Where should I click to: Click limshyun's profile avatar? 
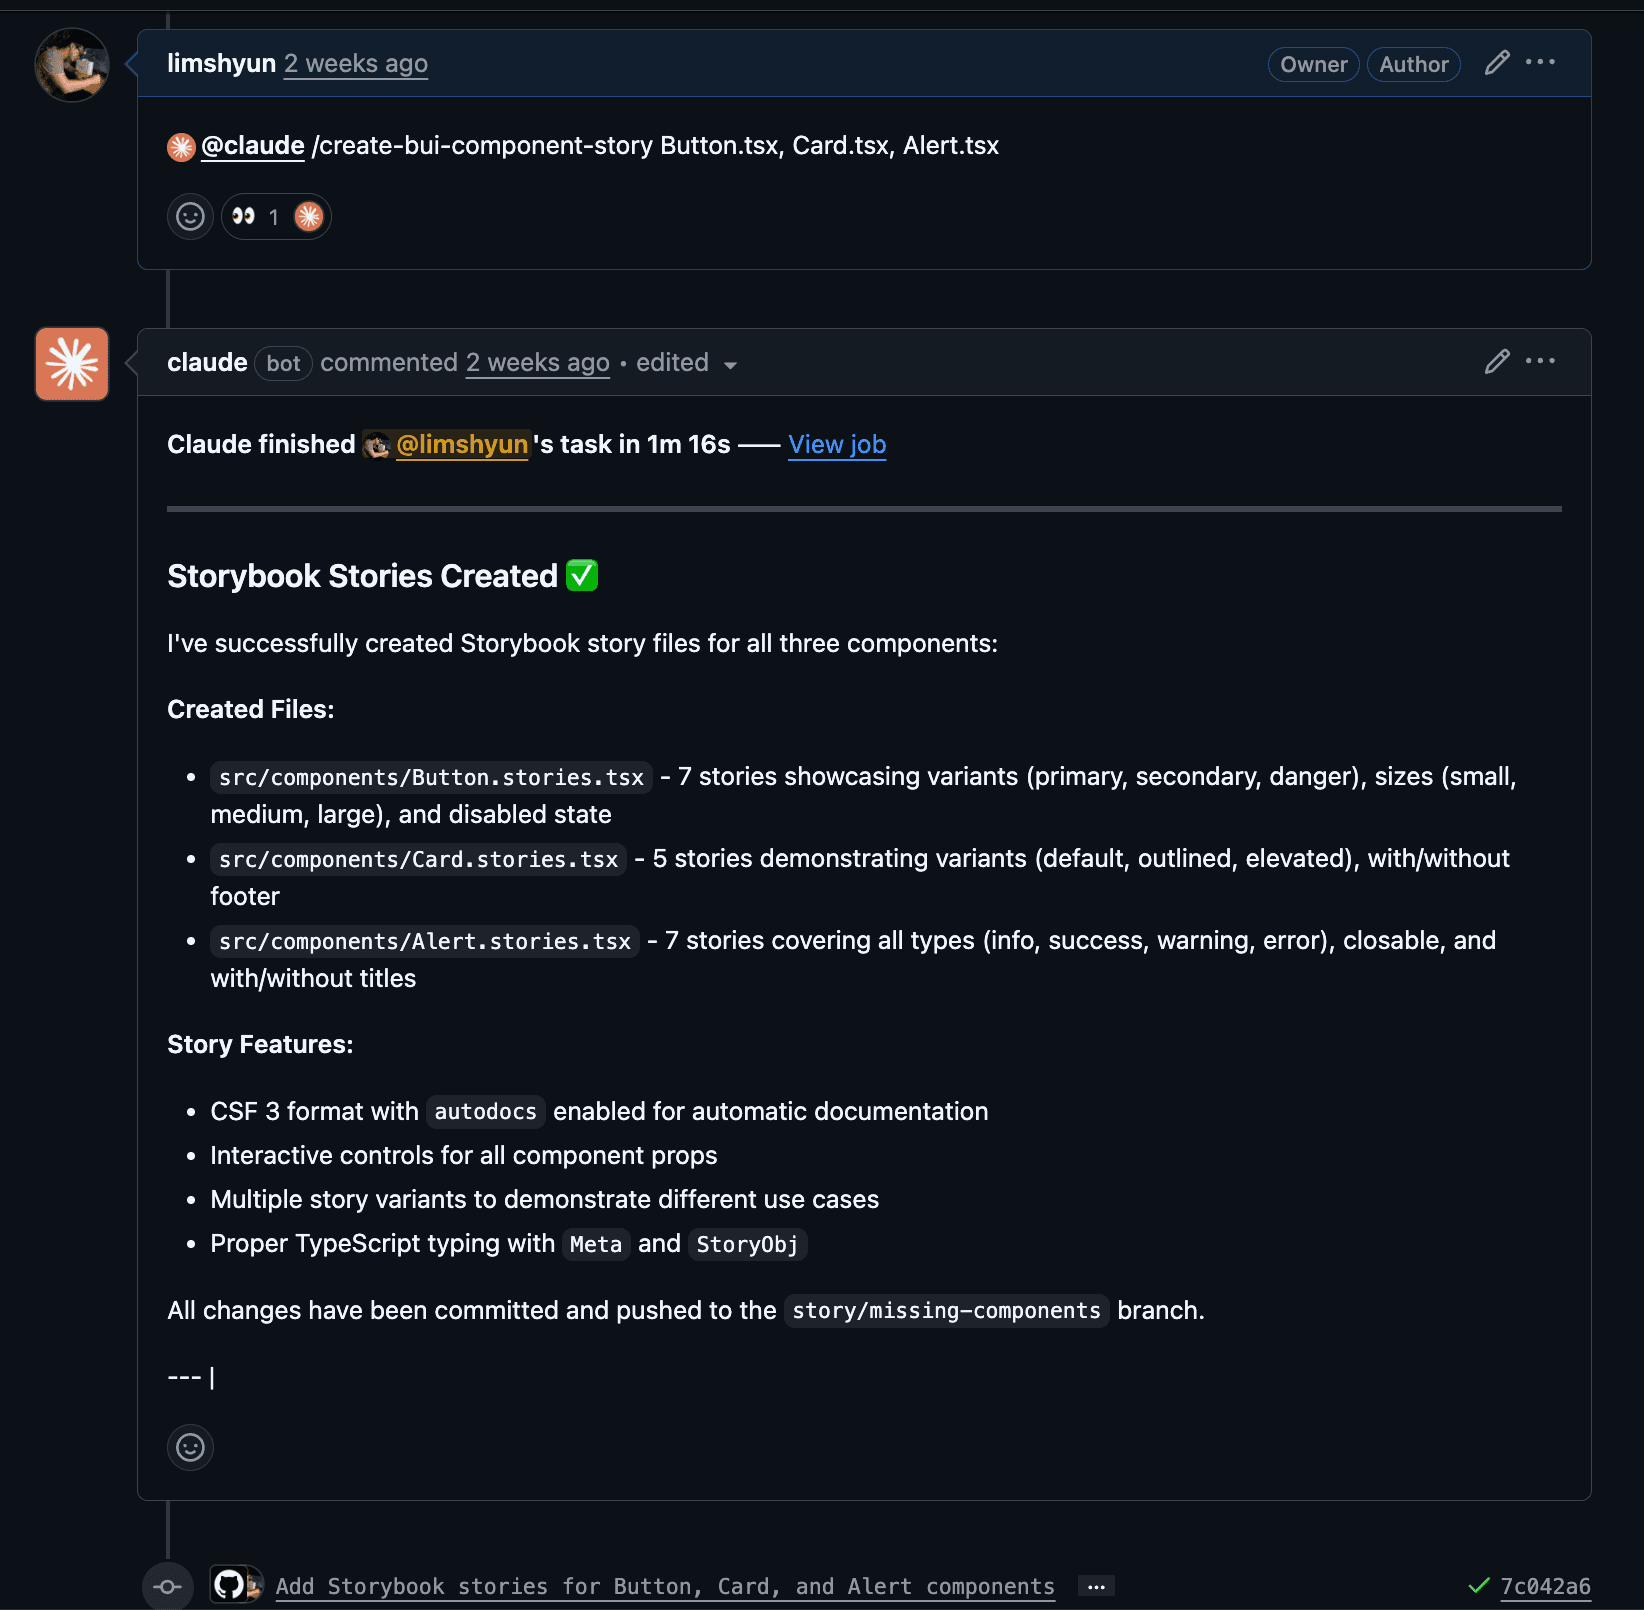(x=72, y=65)
